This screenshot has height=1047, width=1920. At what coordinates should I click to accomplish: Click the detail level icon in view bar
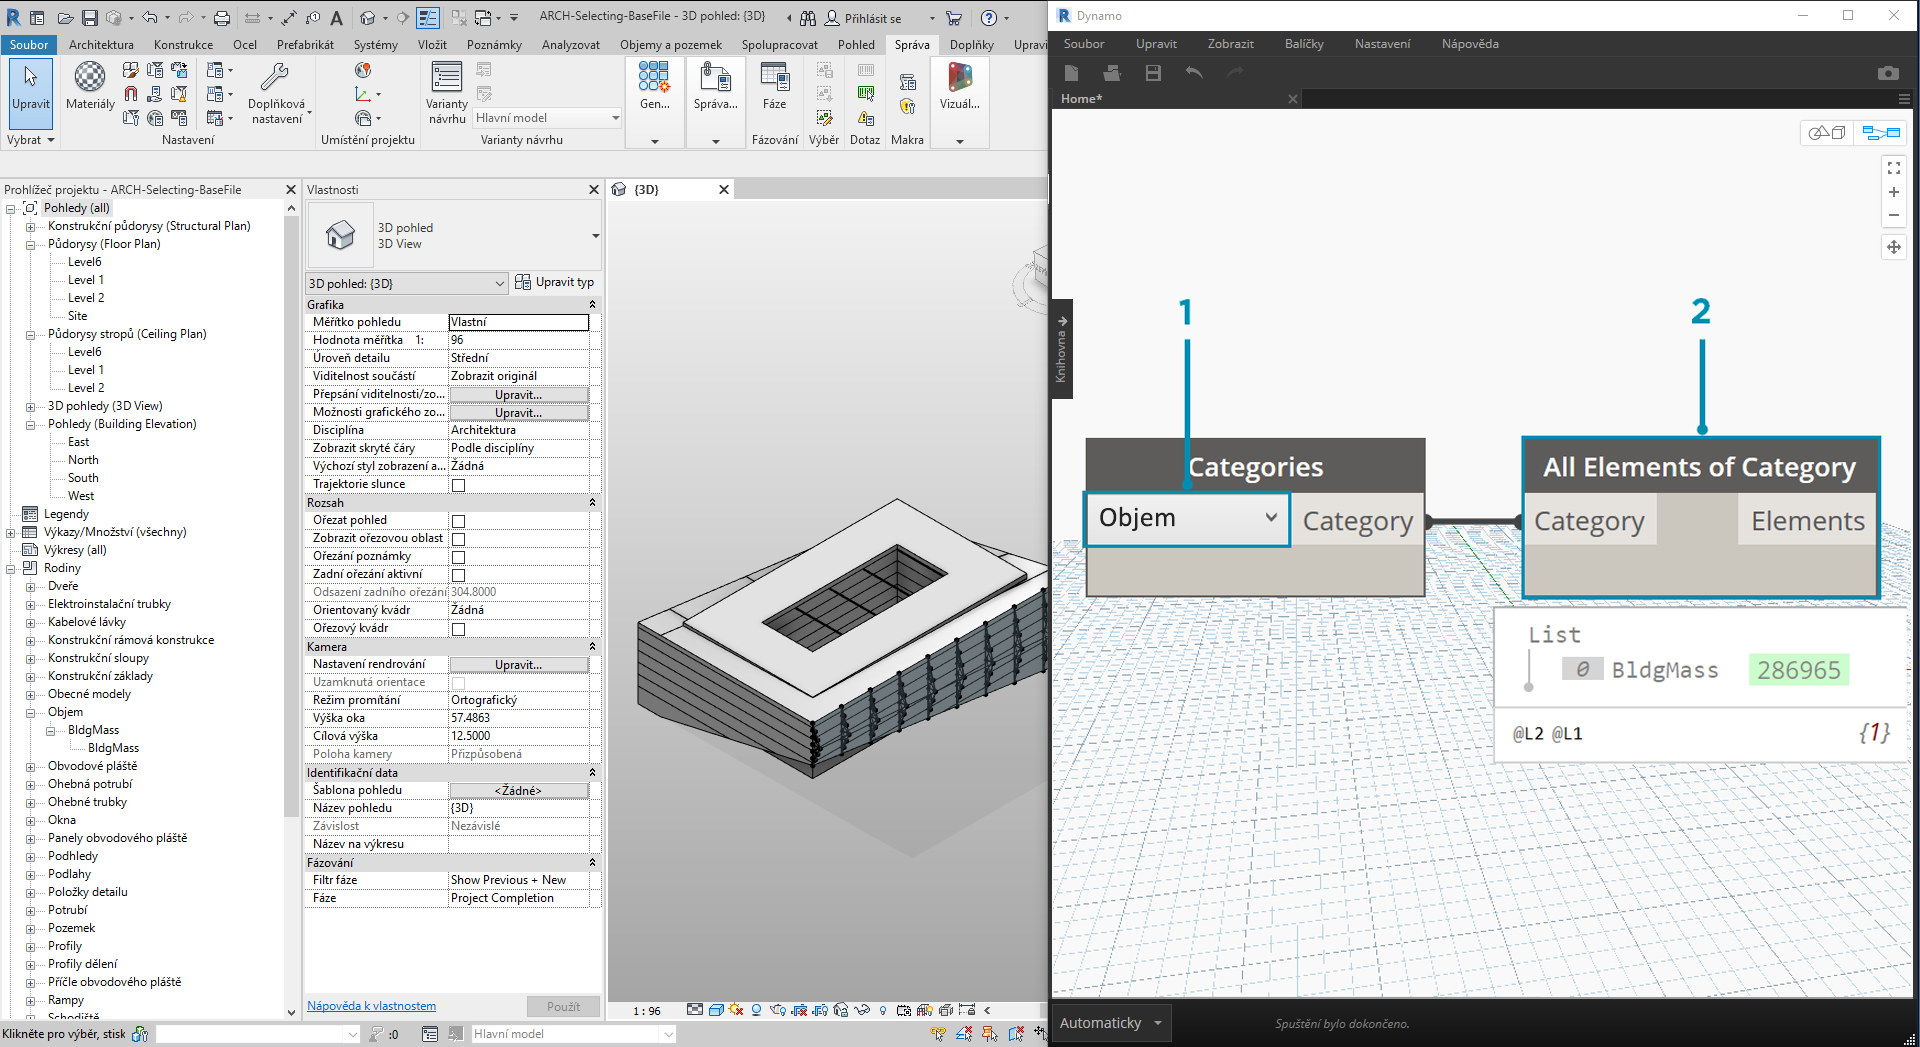(695, 1010)
